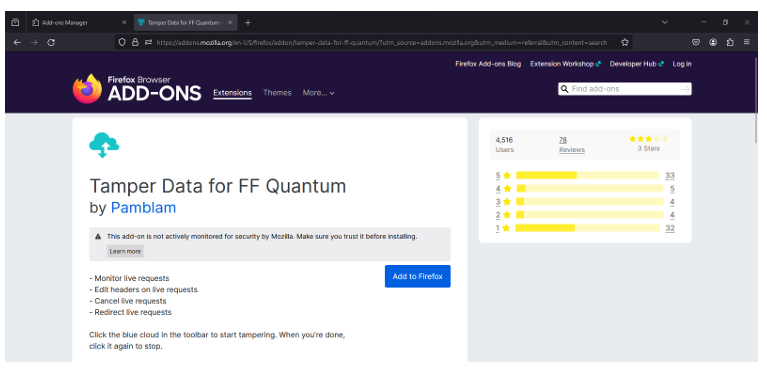Expand the list-all-tabs chevron
The height and width of the screenshot is (377, 767).
point(664,22)
